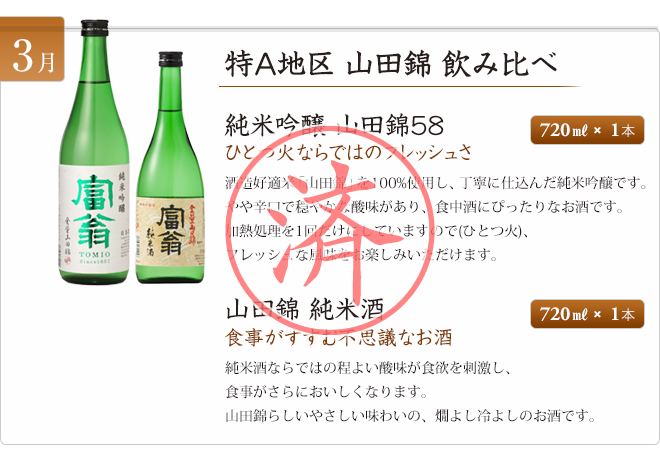Click the heading 特A地区 山田錦 飲み比べ
The width and height of the screenshot is (660, 460).
(391, 64)
